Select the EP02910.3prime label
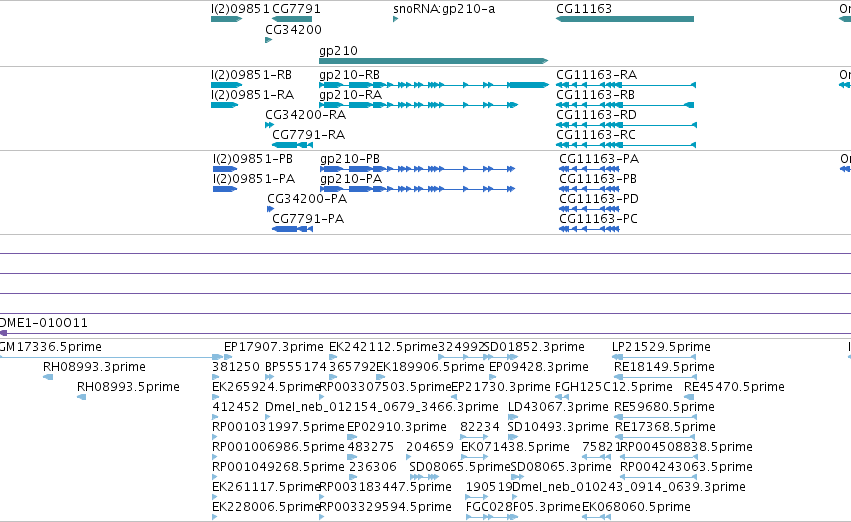851x522 pixels. (397, 427)
